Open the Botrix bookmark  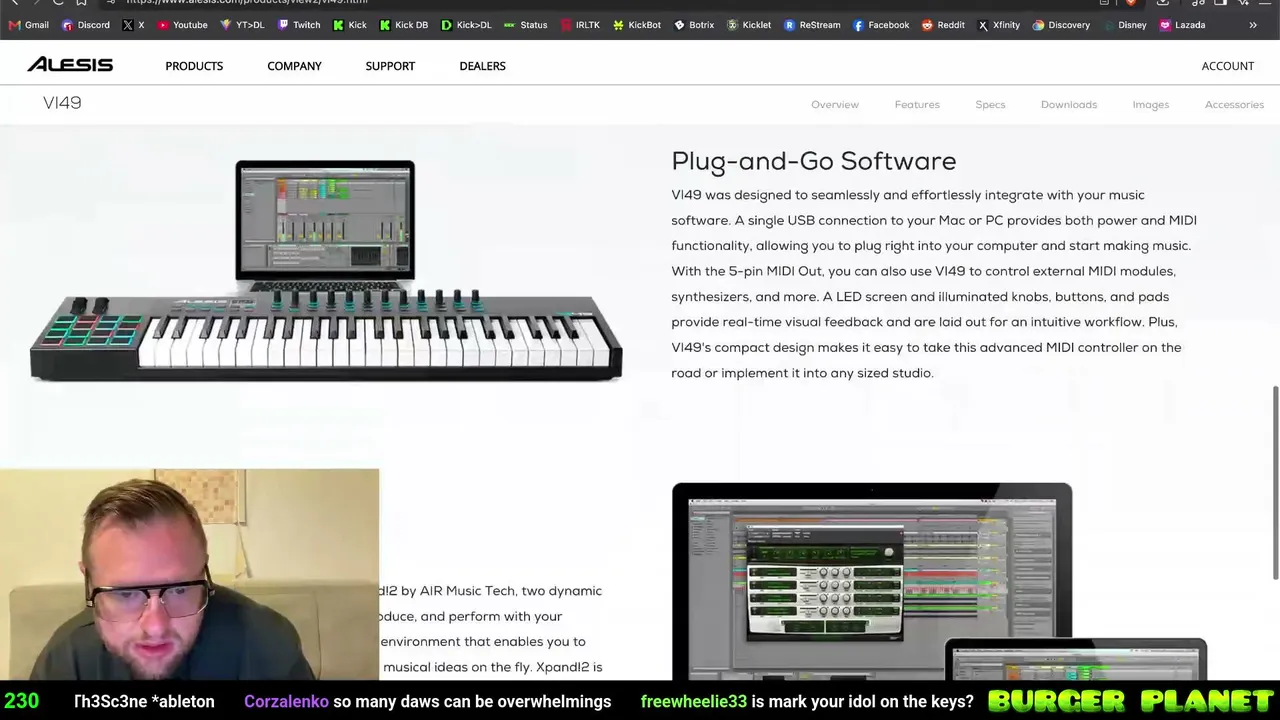[694, 25]
